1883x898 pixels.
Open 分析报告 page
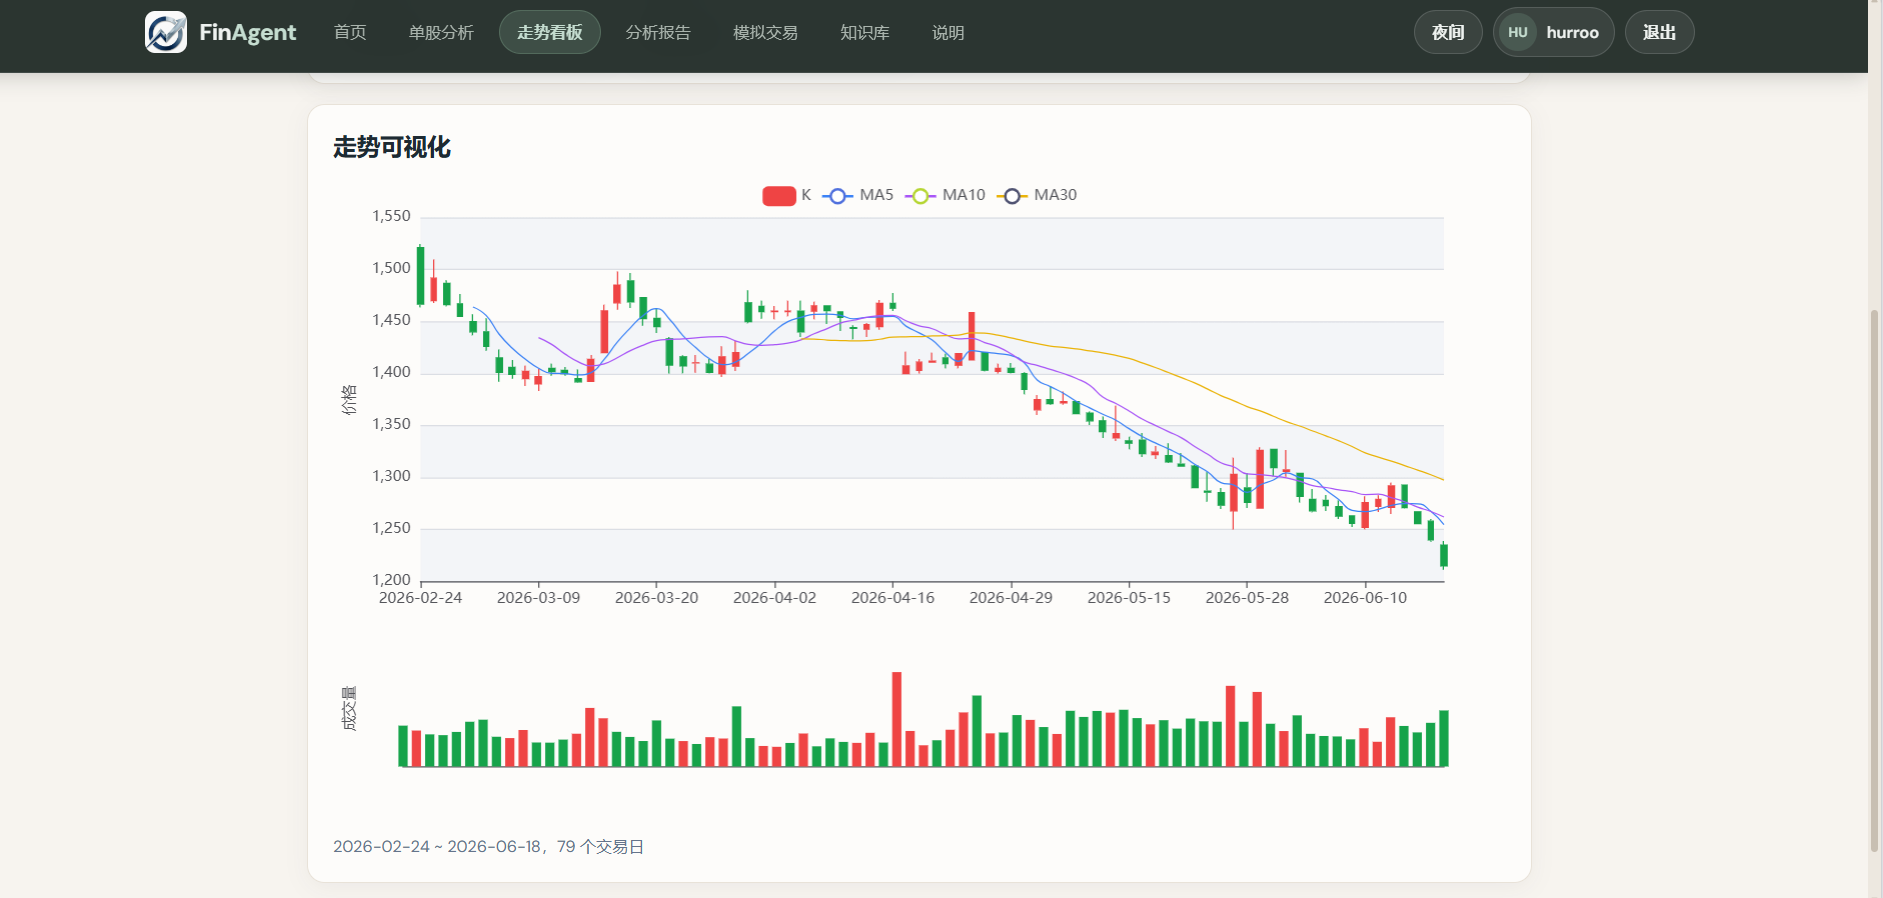point(658,32)
